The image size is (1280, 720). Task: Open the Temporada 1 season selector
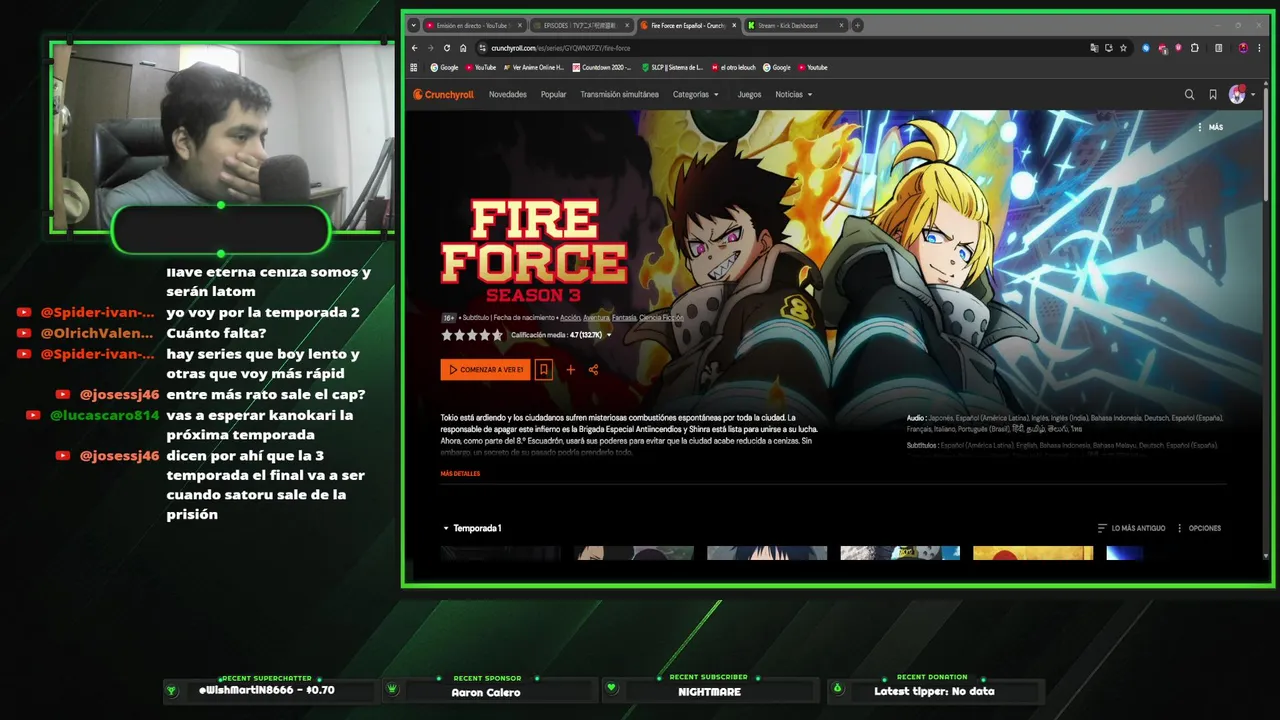click(x=472, y=528)
